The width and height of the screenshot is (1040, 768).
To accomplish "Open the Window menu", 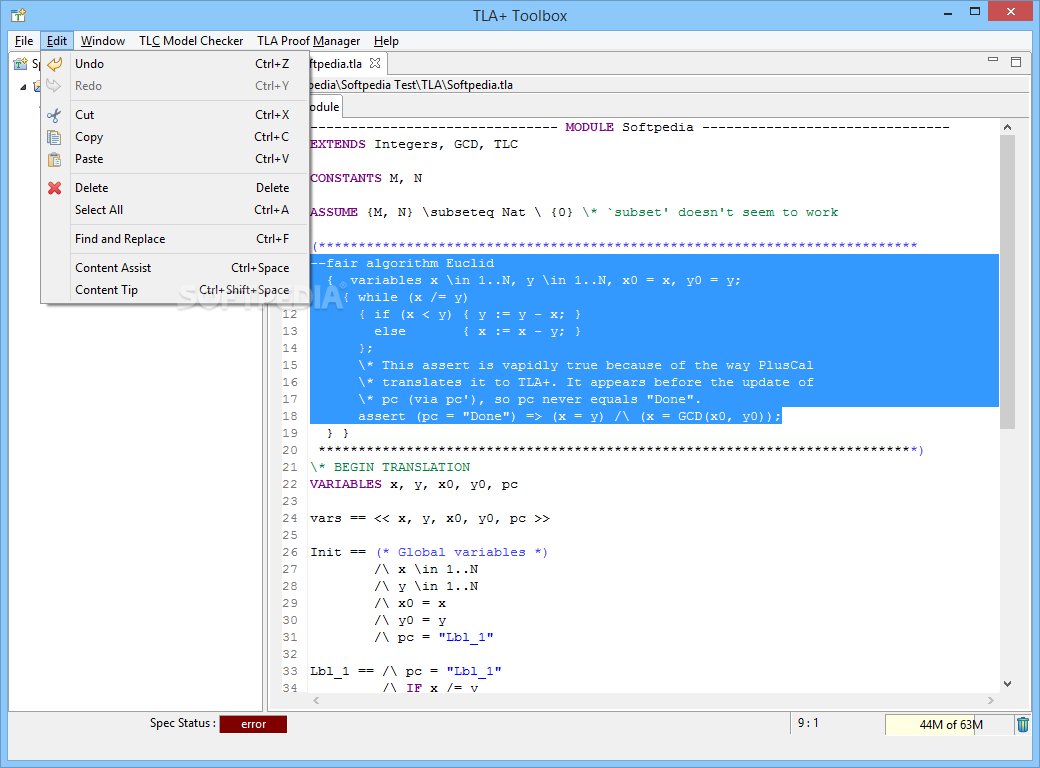I will tap(103, 40).
